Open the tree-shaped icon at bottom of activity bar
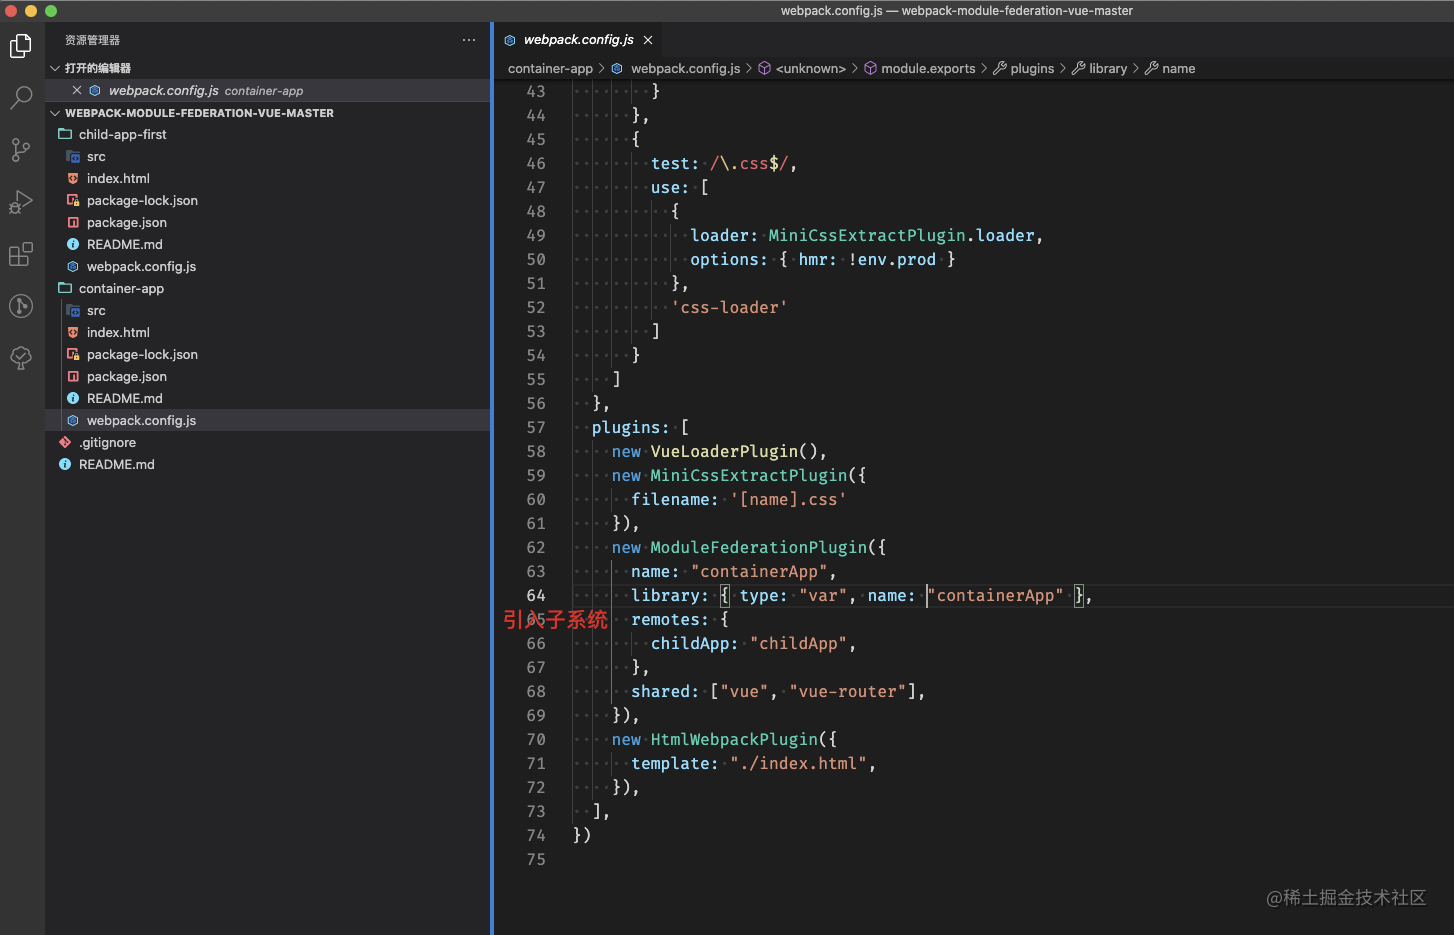The image size is (1454, 935). pos(21,358)
